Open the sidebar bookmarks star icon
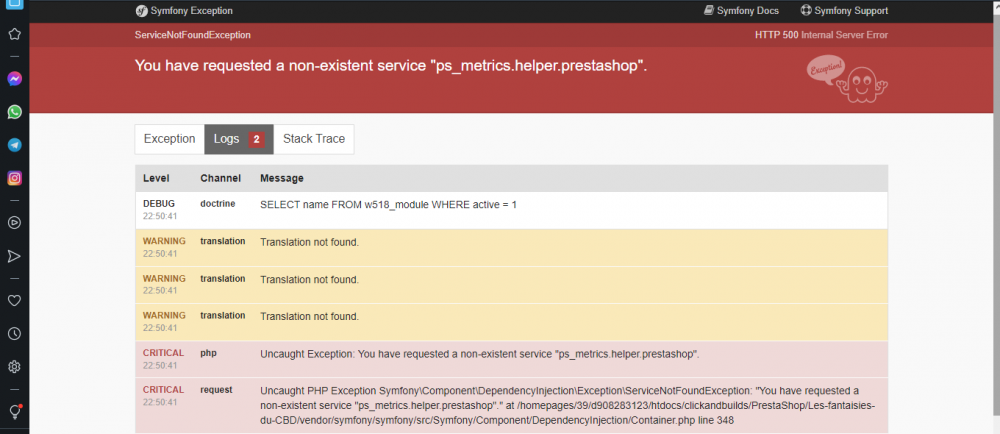The width and height of the screenshot is (1000, 434). tap(15, 34)
